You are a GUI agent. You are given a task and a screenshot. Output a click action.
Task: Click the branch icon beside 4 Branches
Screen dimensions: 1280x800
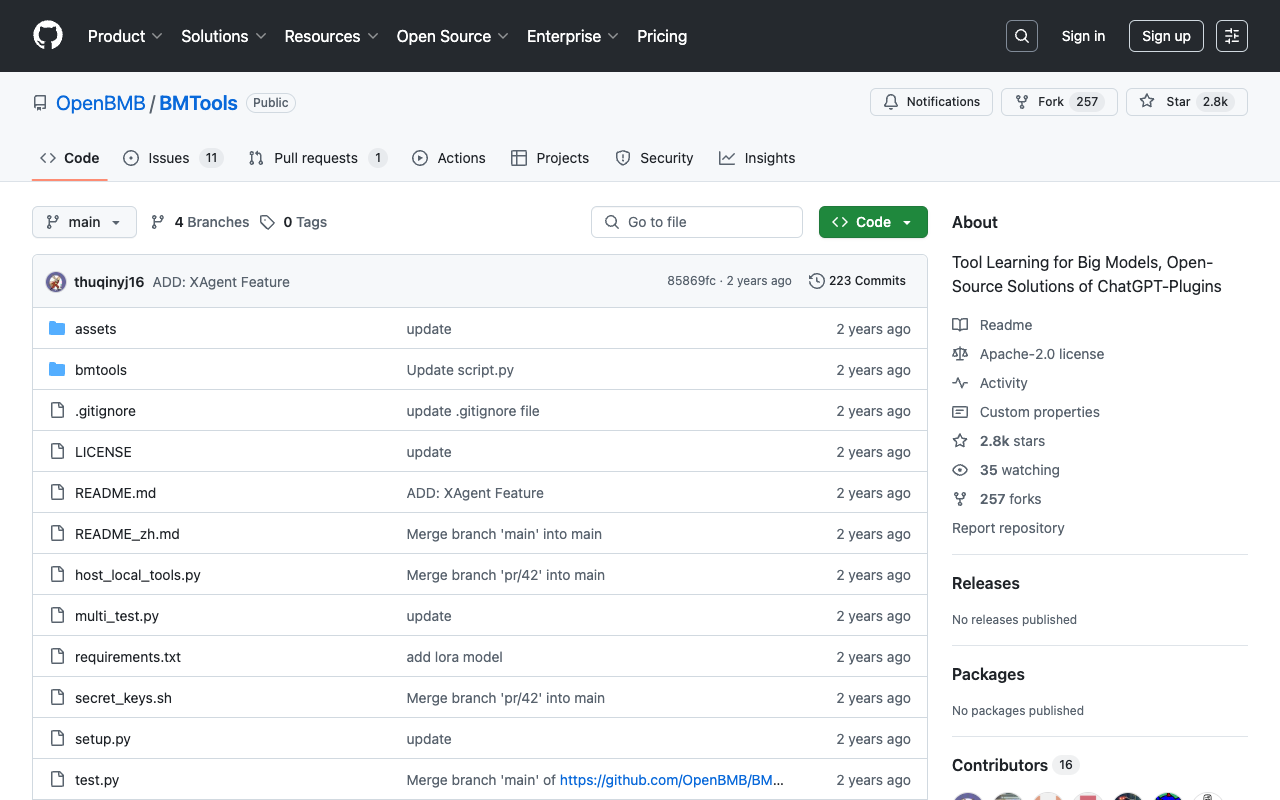[x=158, y=222]
